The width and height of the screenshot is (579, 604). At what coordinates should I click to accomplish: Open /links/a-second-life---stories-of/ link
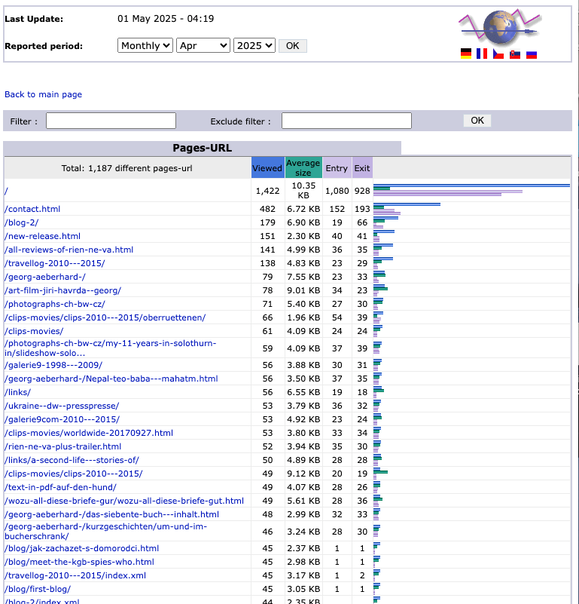[x=72, y=460]
